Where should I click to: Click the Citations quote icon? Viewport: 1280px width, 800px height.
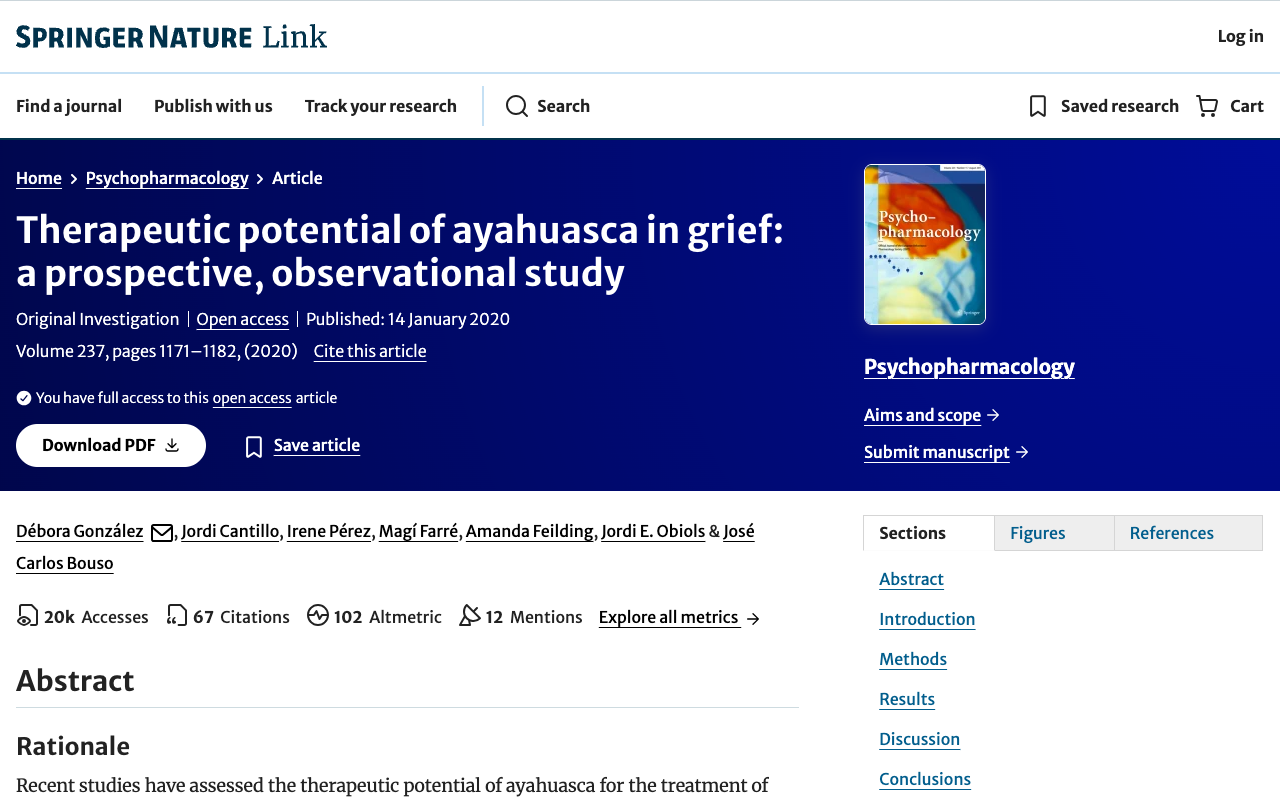[x=177, y=616]
